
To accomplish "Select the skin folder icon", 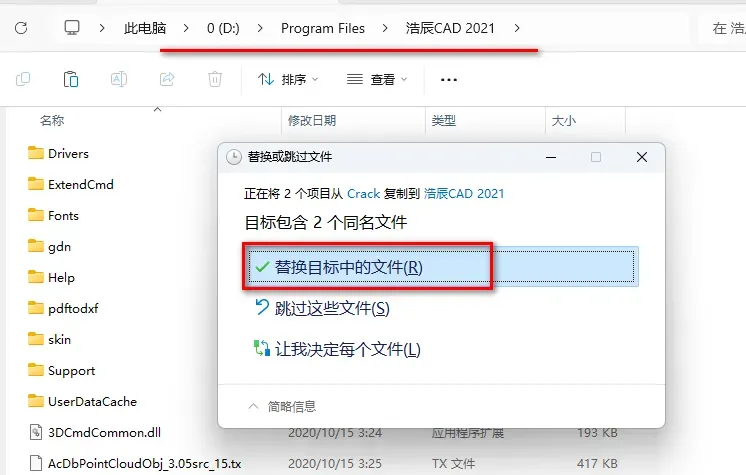I will tap(36, 339).
